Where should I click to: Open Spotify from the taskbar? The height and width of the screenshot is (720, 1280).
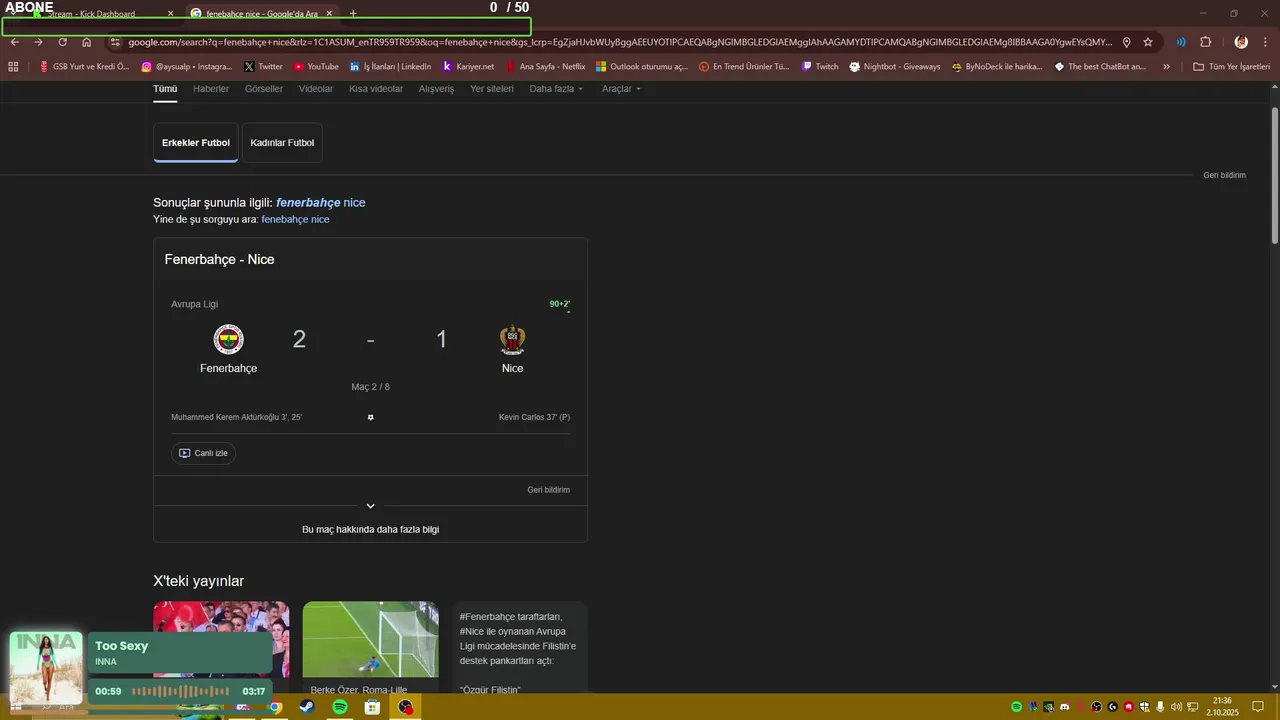(340, 707)
